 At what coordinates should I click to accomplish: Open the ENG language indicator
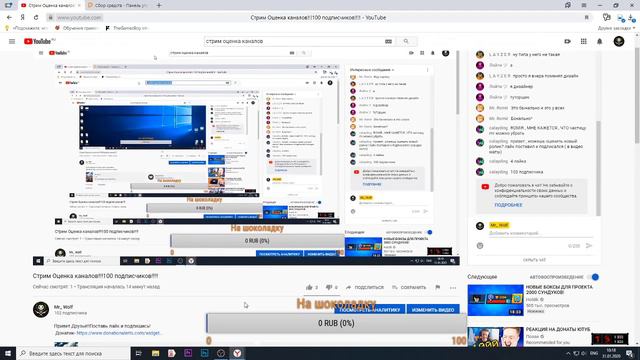[594, 353]
